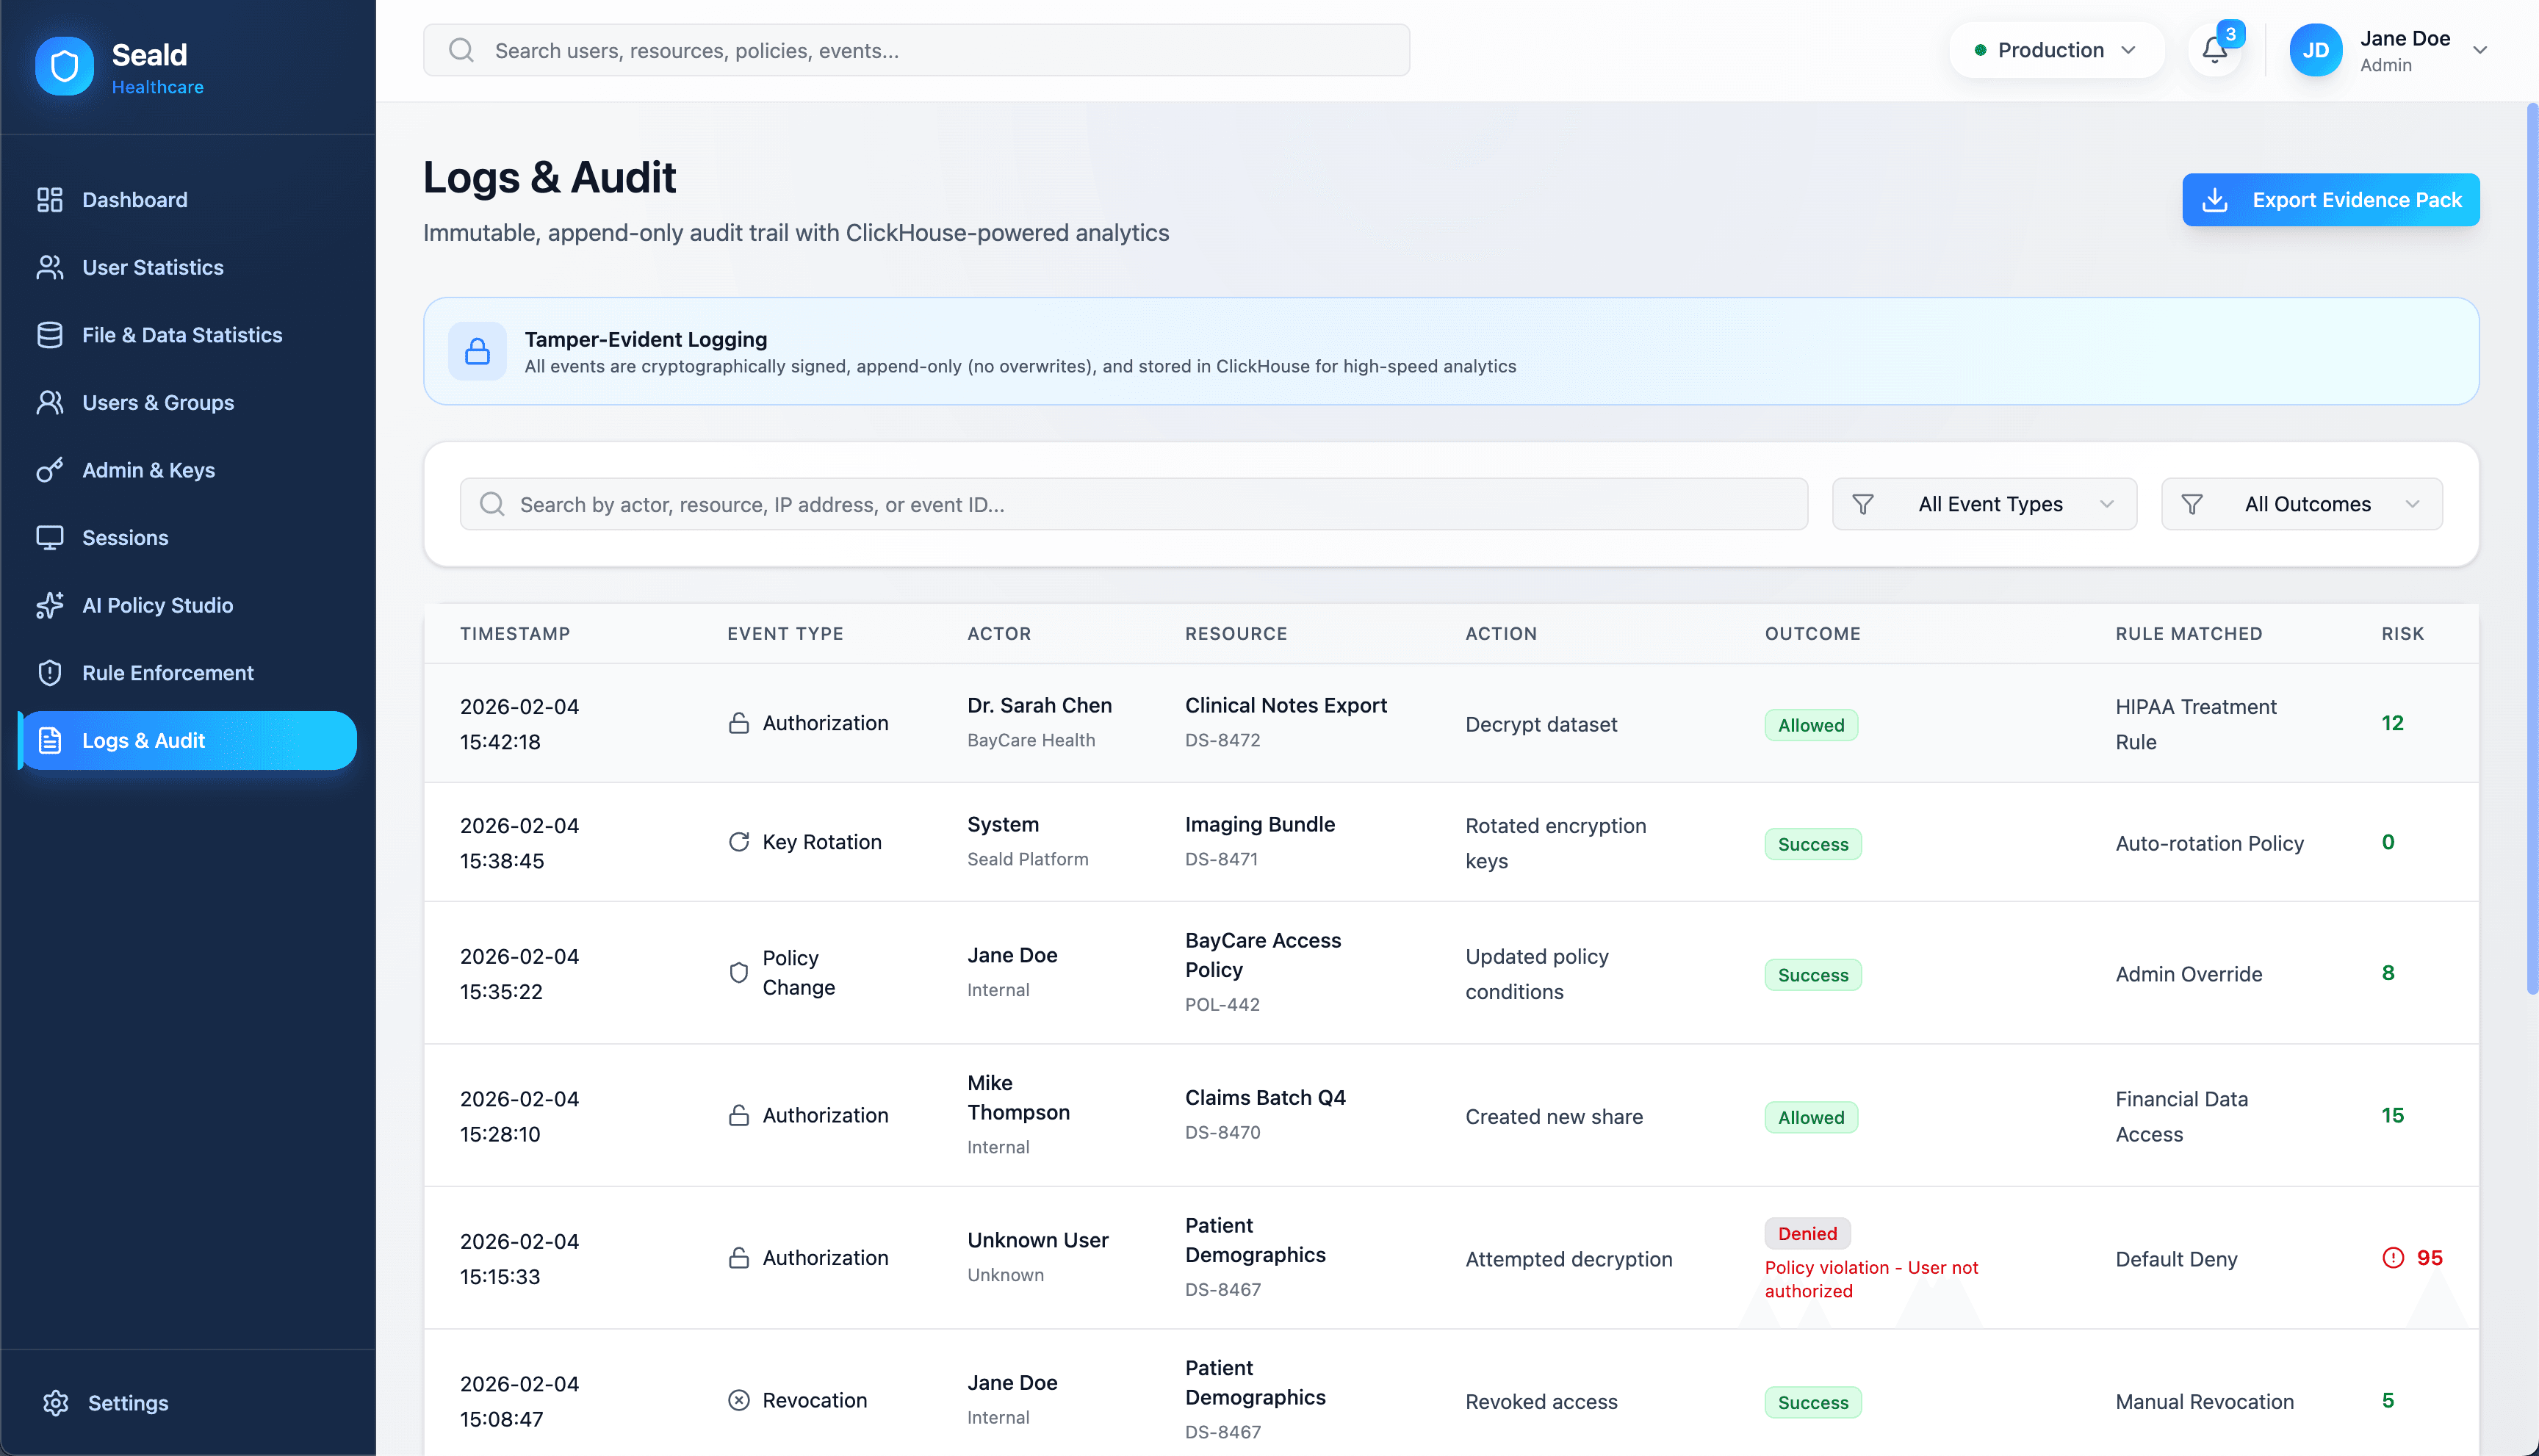Select the Admin & Keys key icon
Viewport: 2539px width, 1456px height.
point(50,470)
